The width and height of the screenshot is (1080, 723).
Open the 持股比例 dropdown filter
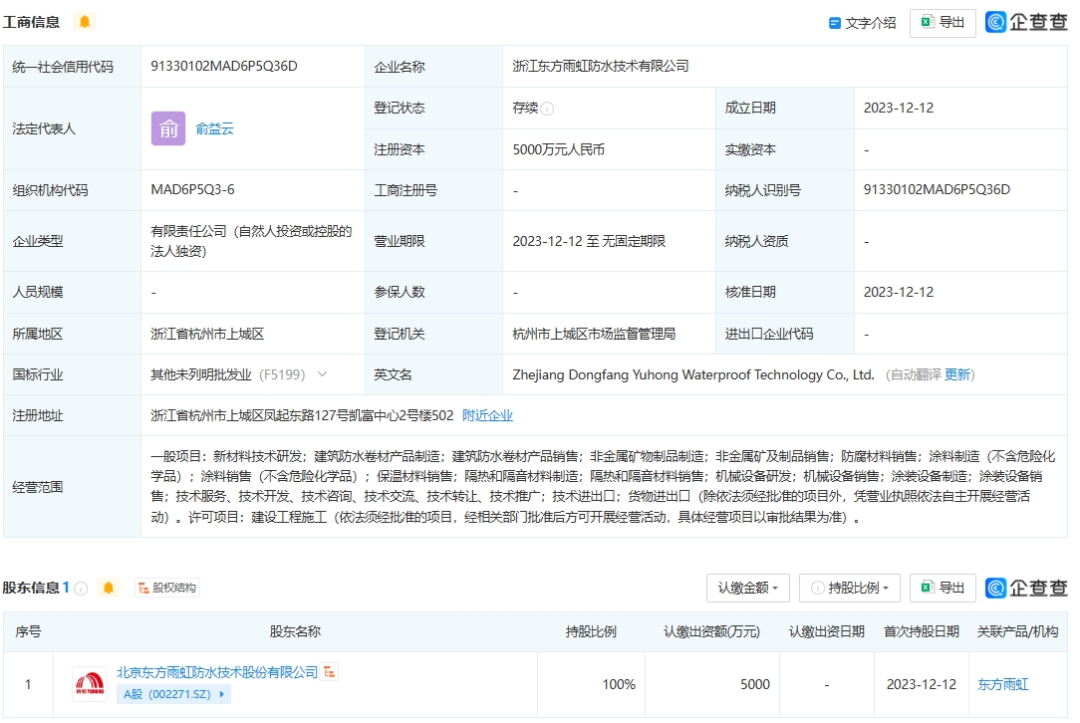coord(849,588)
